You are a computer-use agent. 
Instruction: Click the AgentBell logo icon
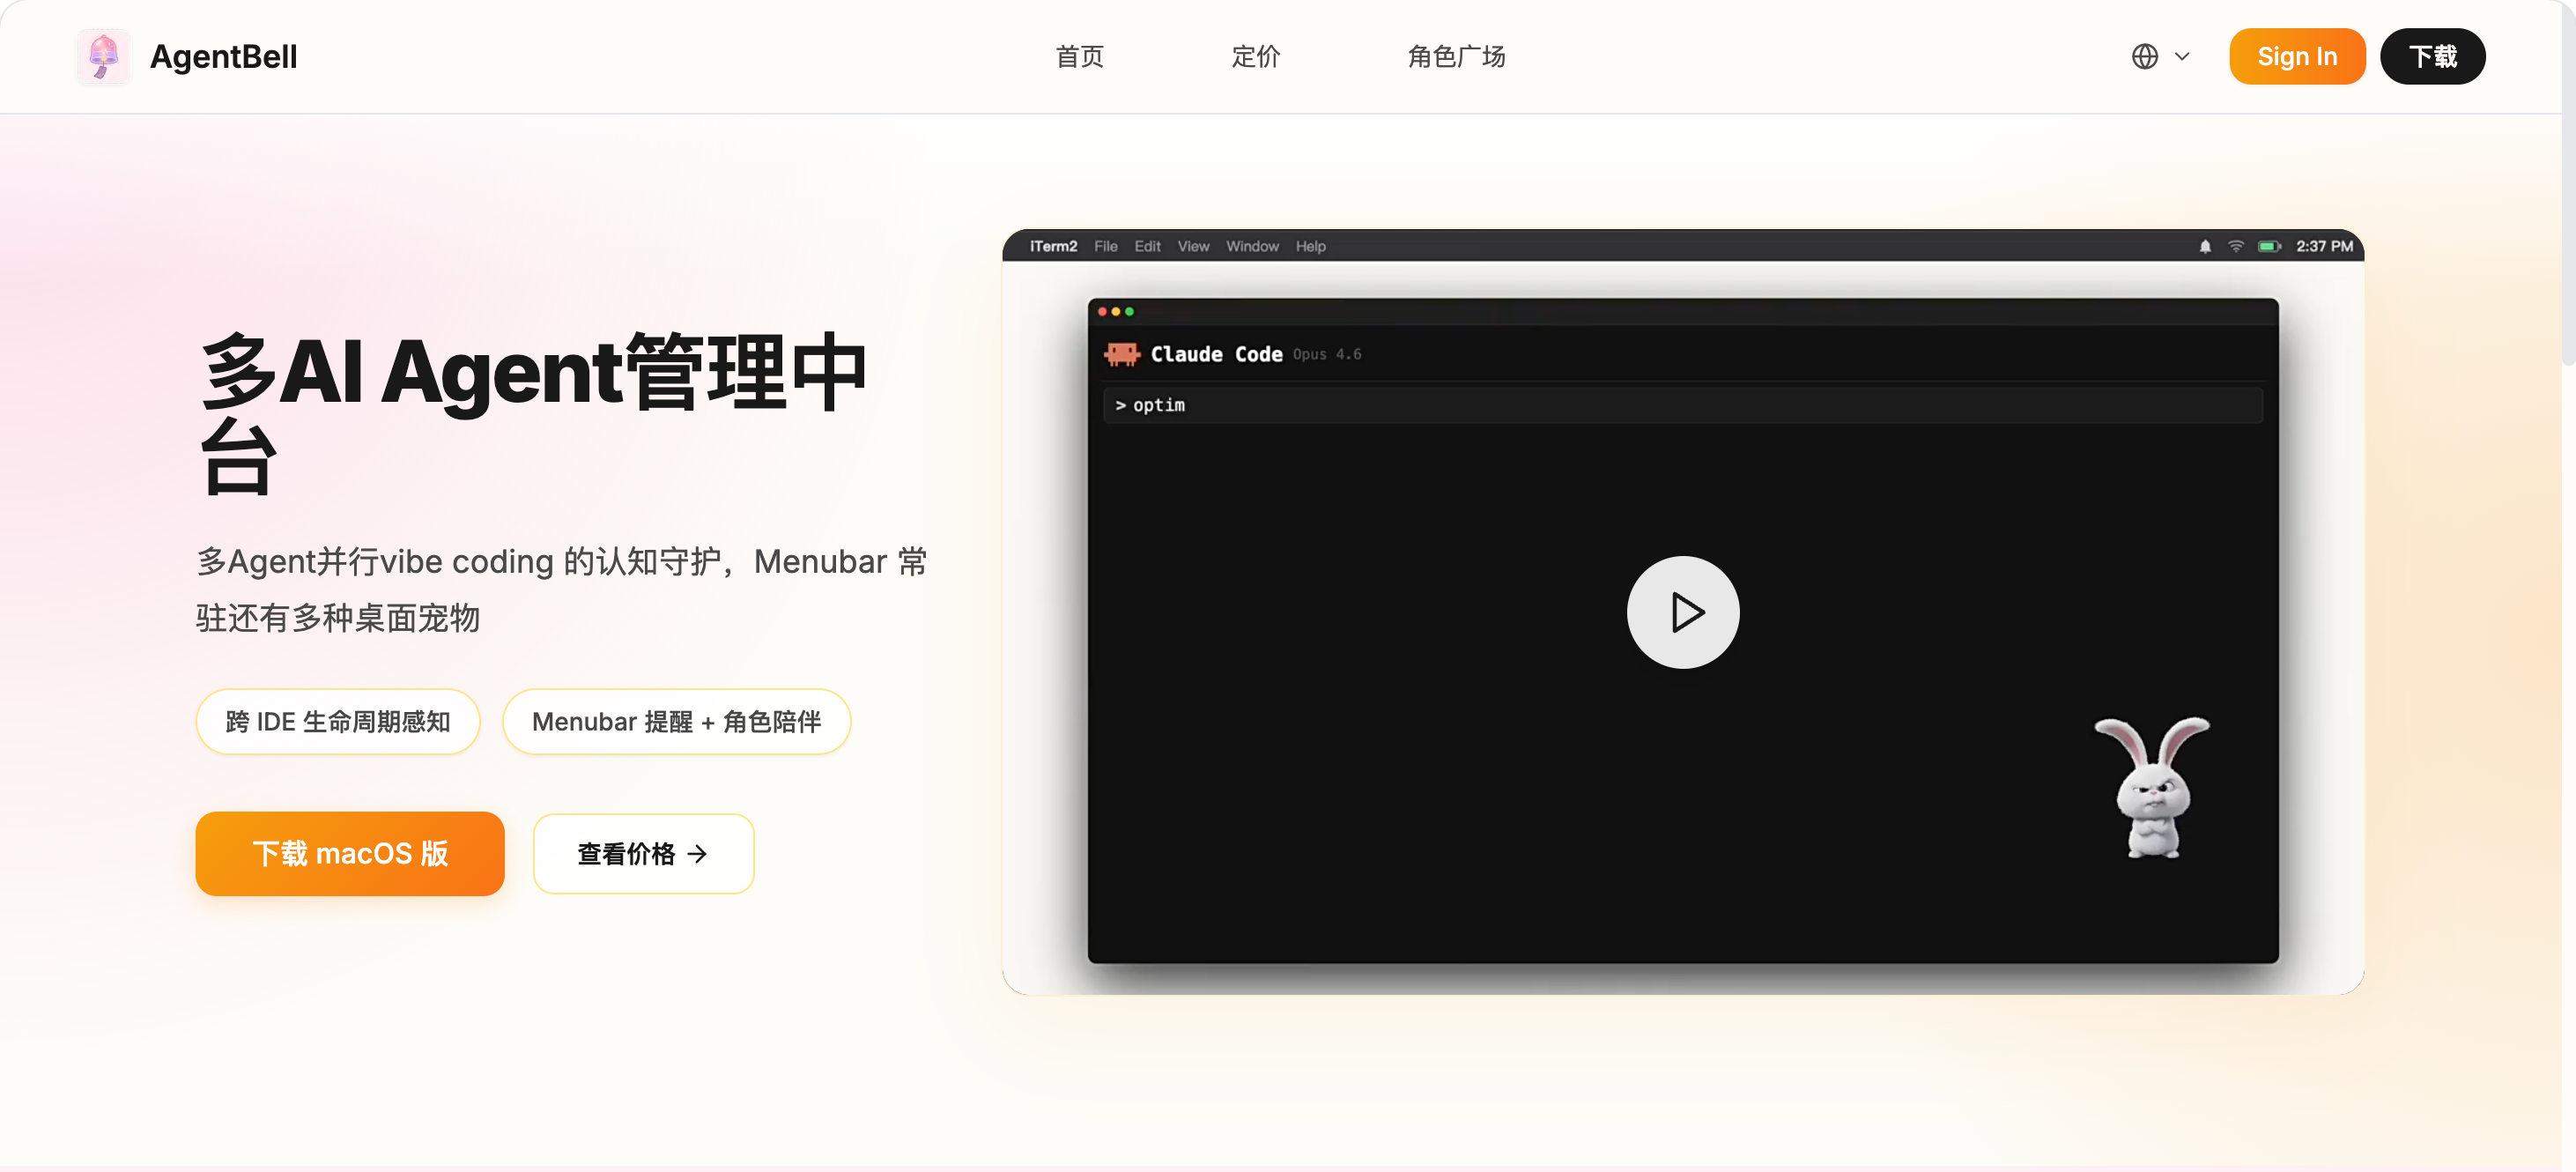click(x=103, y=57)
